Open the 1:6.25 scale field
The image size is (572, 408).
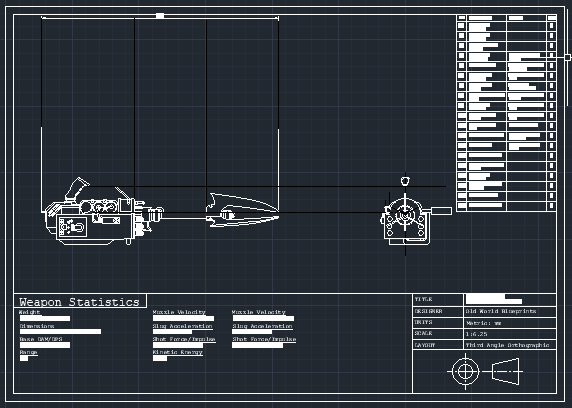click(510, 334)
